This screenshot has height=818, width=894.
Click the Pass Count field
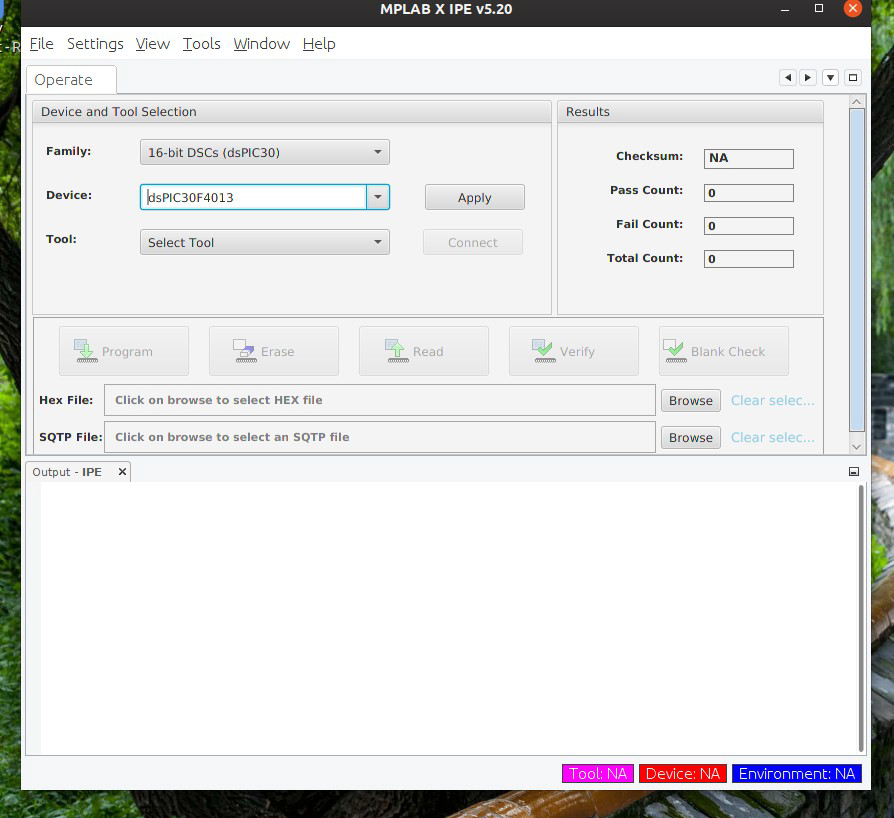(x=749, y=193)
